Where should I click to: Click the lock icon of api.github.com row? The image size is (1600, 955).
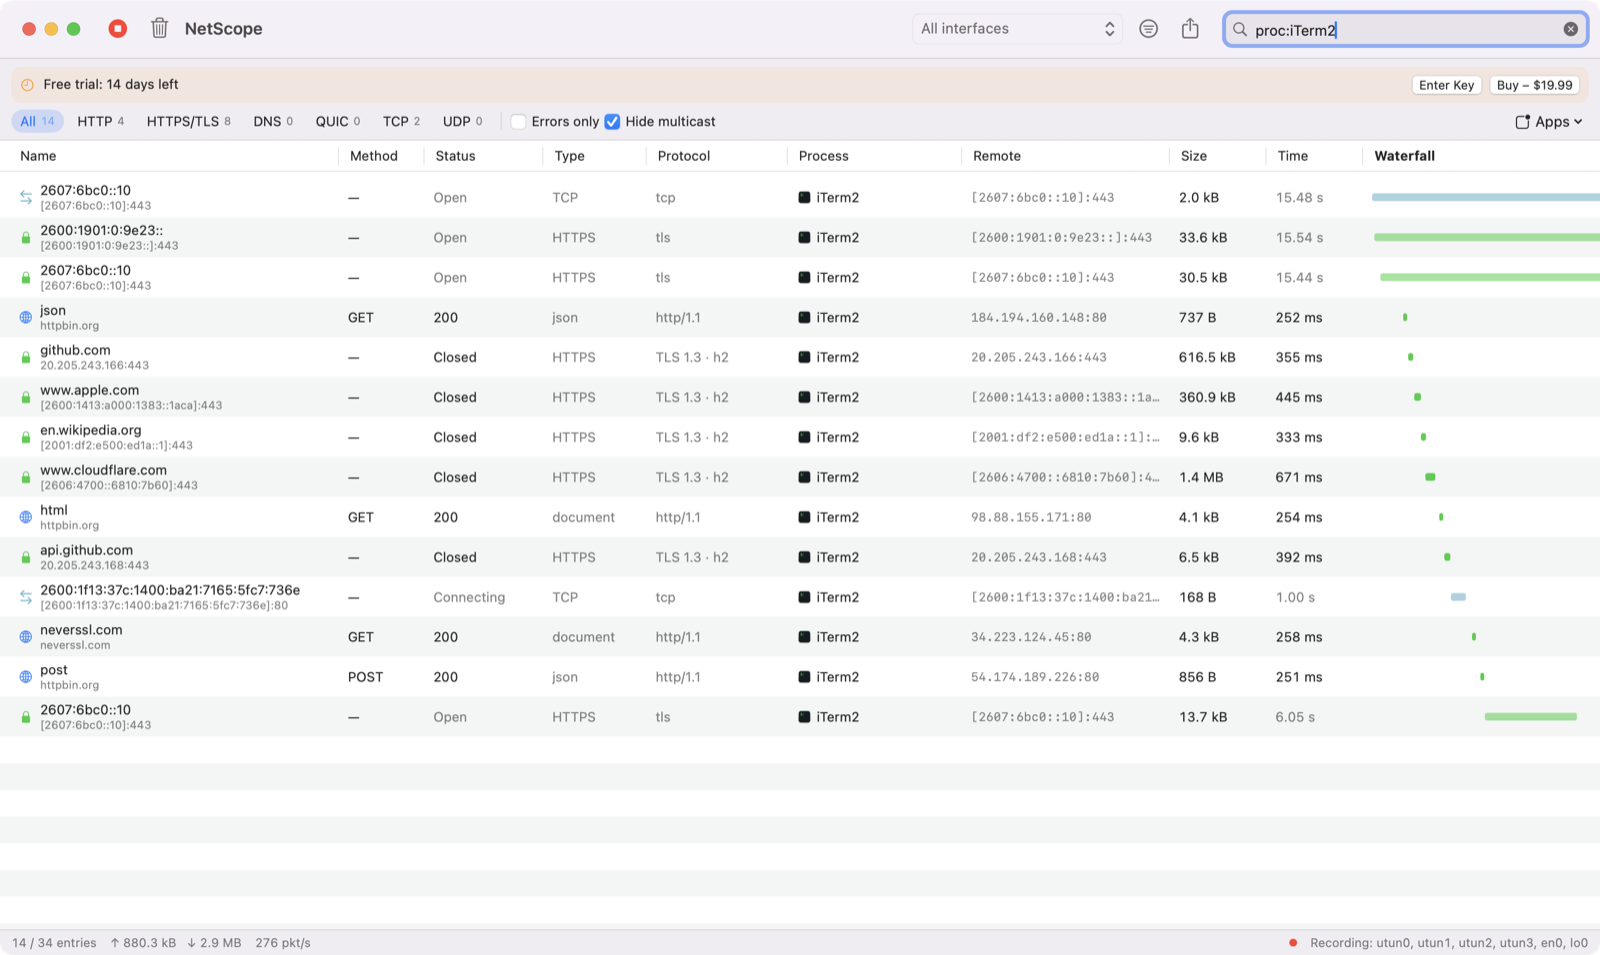pyautogui.click(x=26, y=558)
